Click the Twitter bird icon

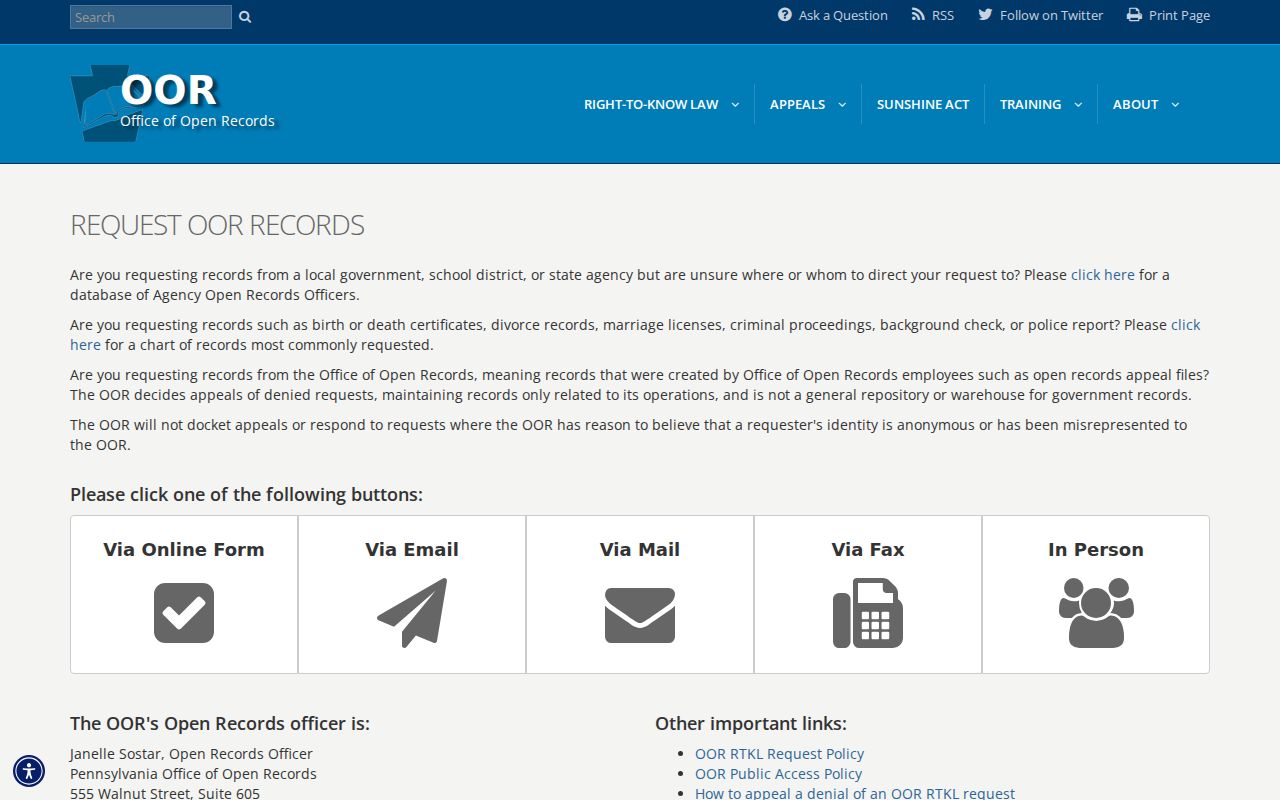985,15
